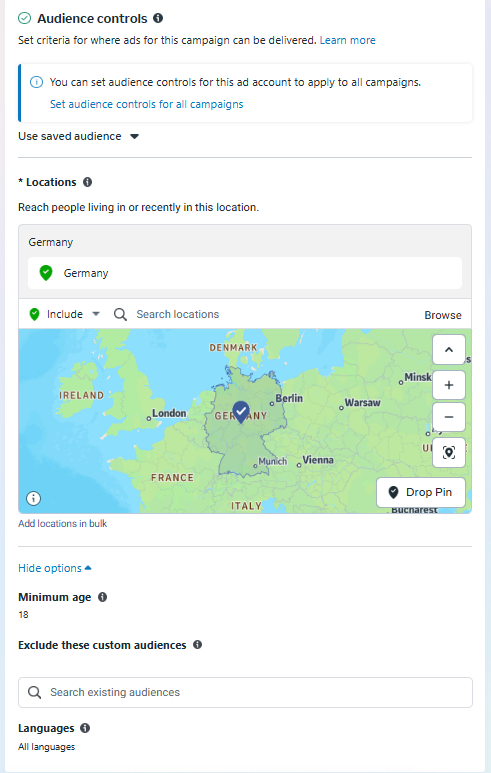Open the Include locations dropdown
The width and height of the screenshot is (491, 773).
click(x=65, y=314)
